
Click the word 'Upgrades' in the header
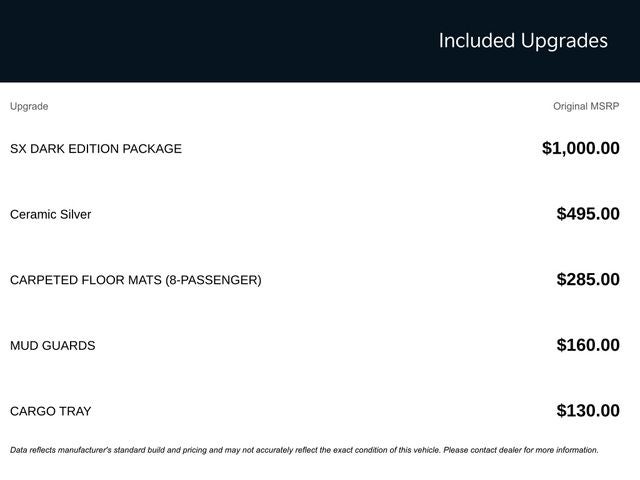tap(564, 41)
